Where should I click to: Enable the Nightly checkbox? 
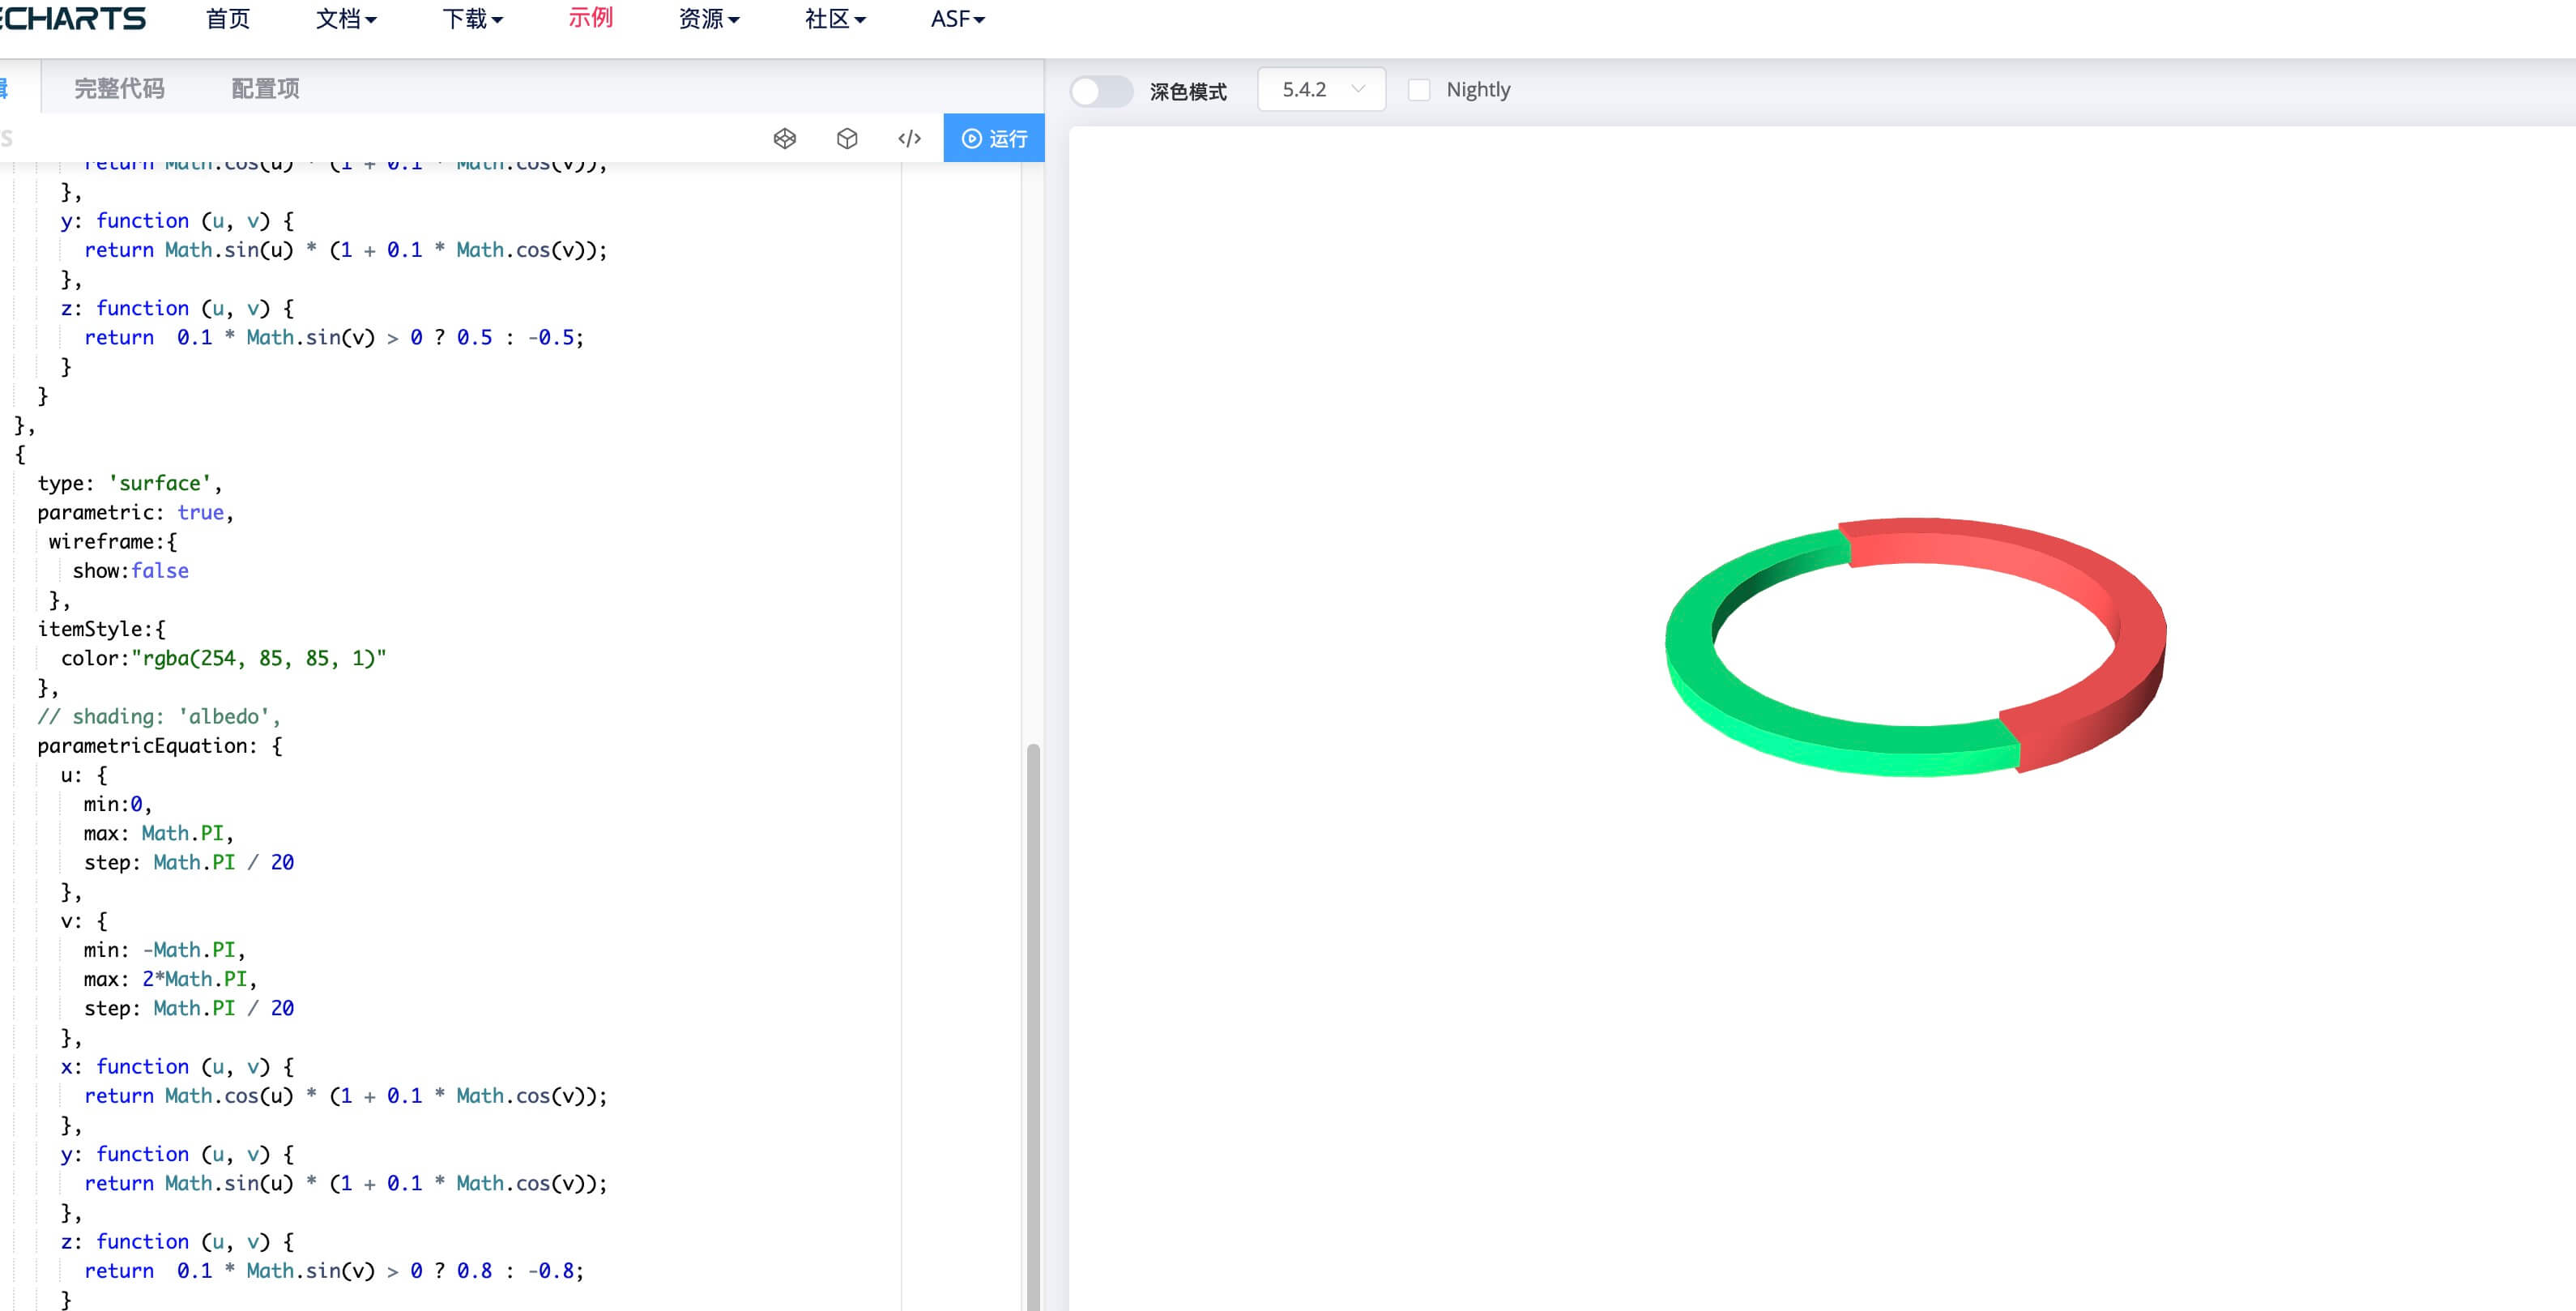coord(1418,90)
